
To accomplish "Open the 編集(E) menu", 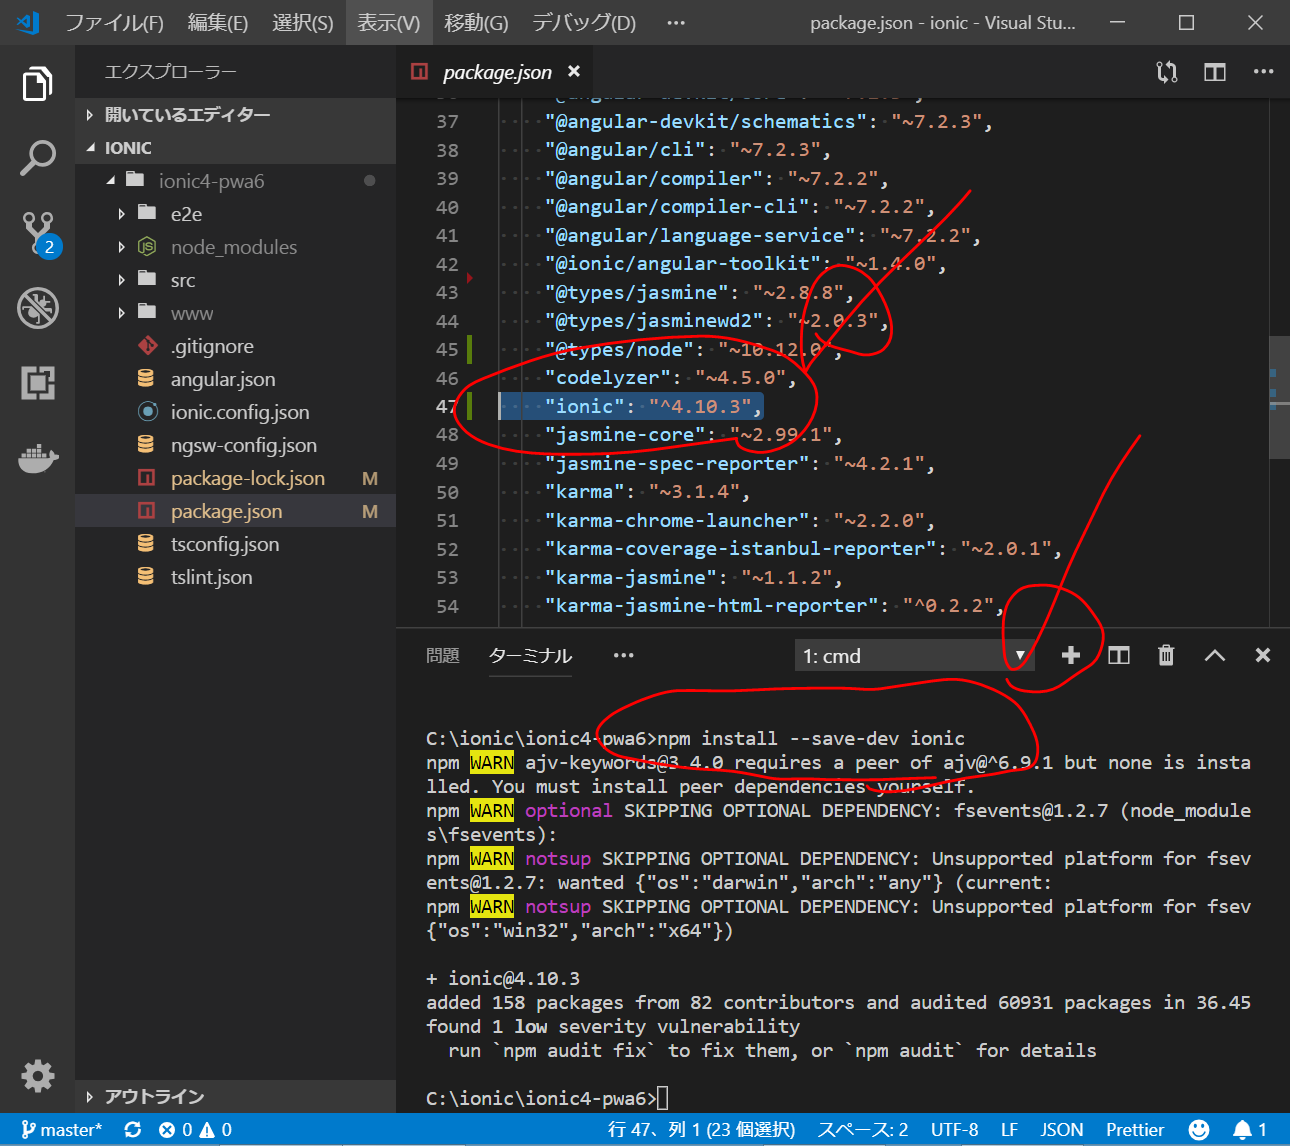I will click(217, 22).
